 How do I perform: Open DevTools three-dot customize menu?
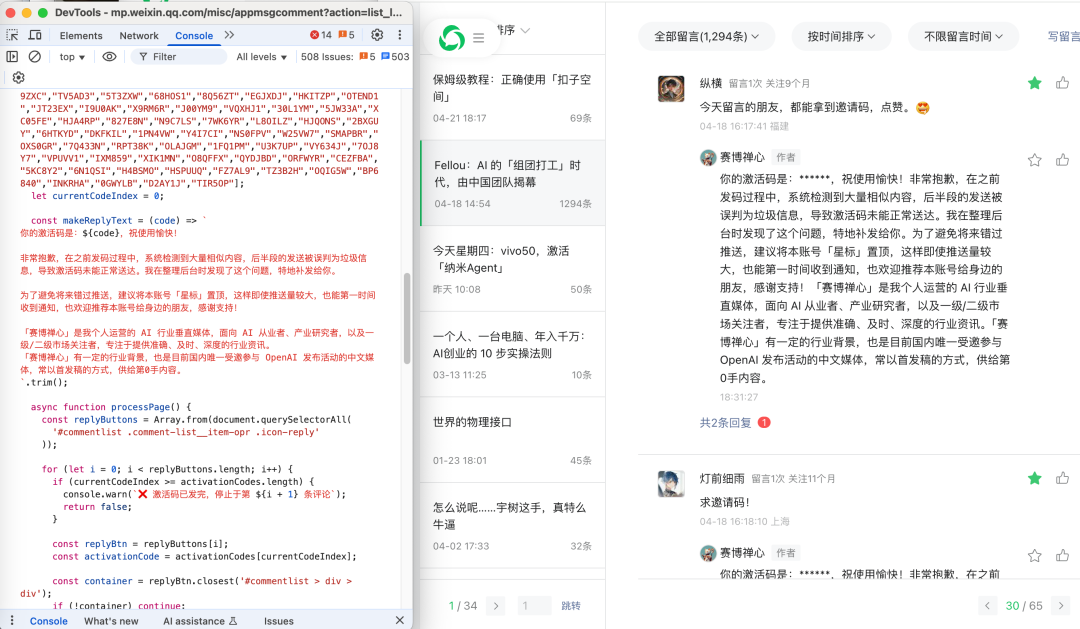pyautogui.click(x=399, y=35)
